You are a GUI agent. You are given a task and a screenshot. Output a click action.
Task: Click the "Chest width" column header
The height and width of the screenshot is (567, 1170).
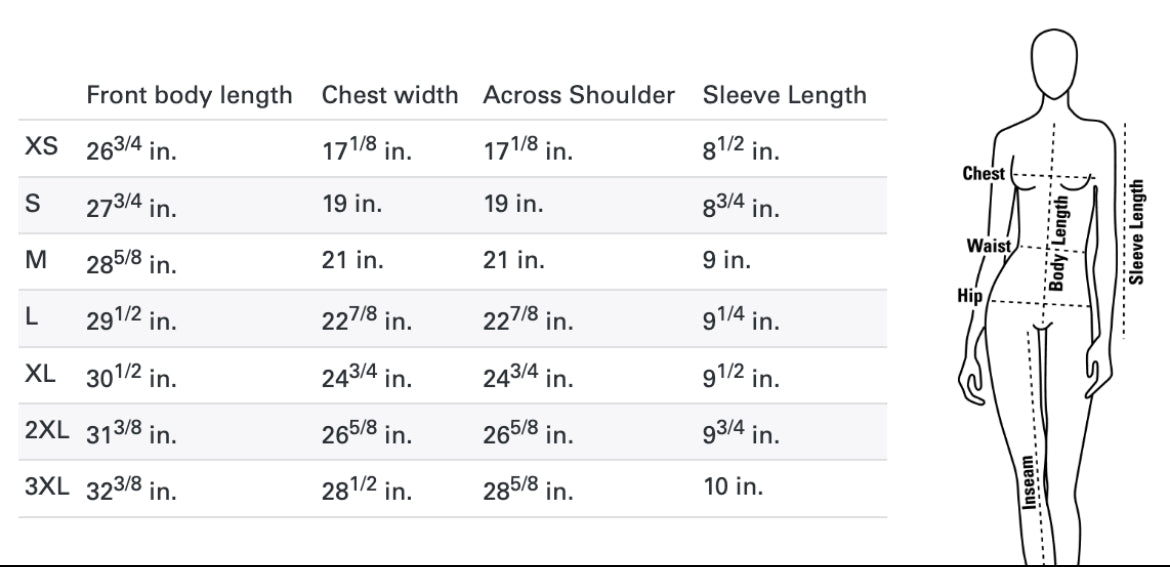pyautogui.click(x=390, y=96)
